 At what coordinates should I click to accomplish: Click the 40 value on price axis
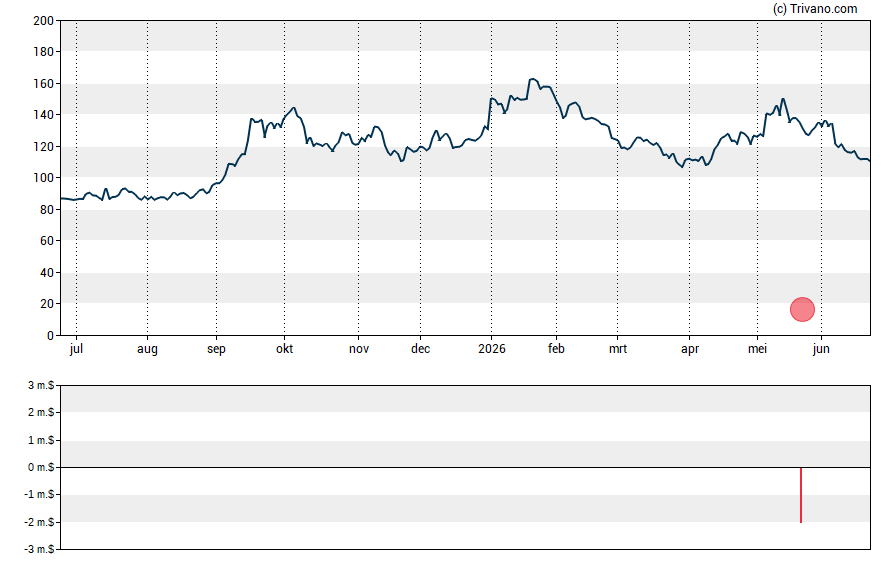point(47,272)
